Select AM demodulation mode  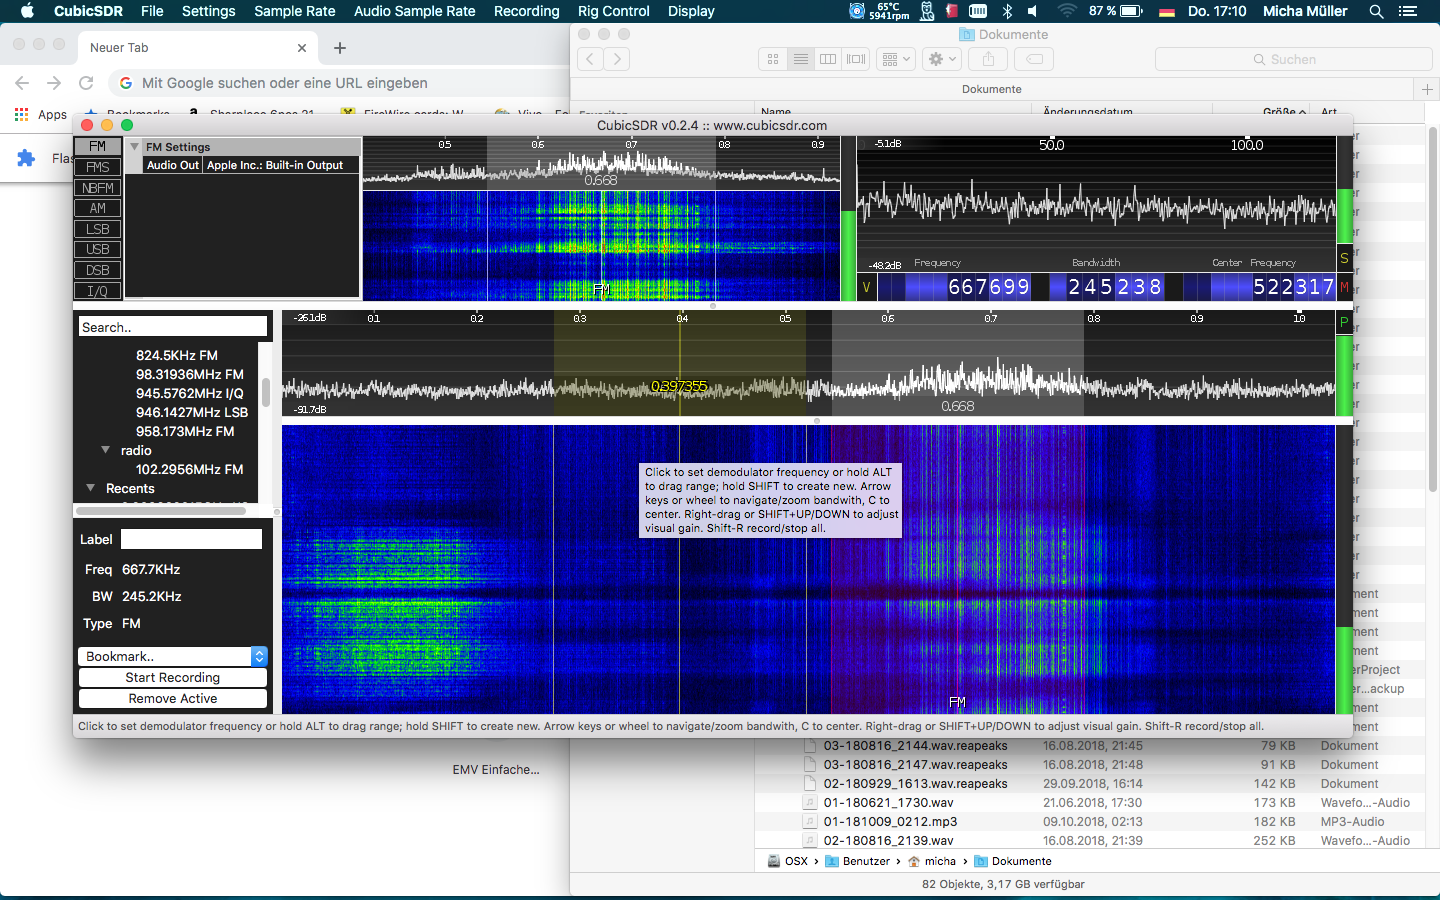click(98, 208)
